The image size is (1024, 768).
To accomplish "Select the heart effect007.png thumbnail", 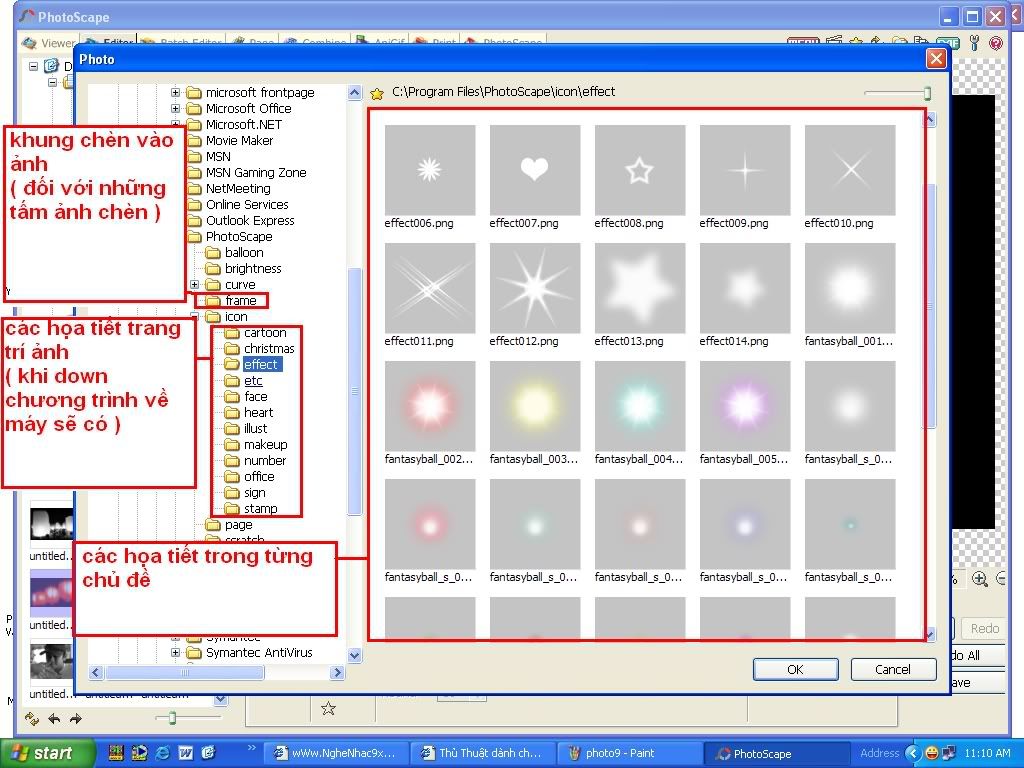I will (534, 170).
